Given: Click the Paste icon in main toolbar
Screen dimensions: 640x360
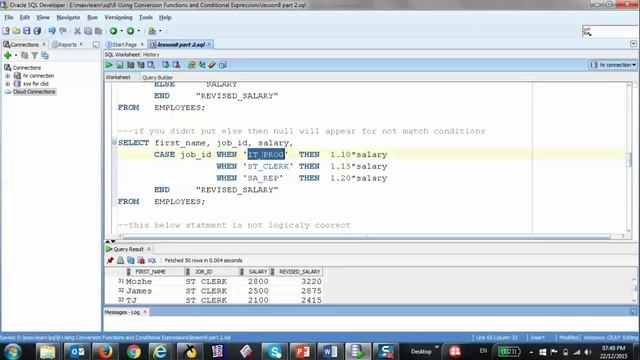Looking at the screenshot, I should 98,31.
